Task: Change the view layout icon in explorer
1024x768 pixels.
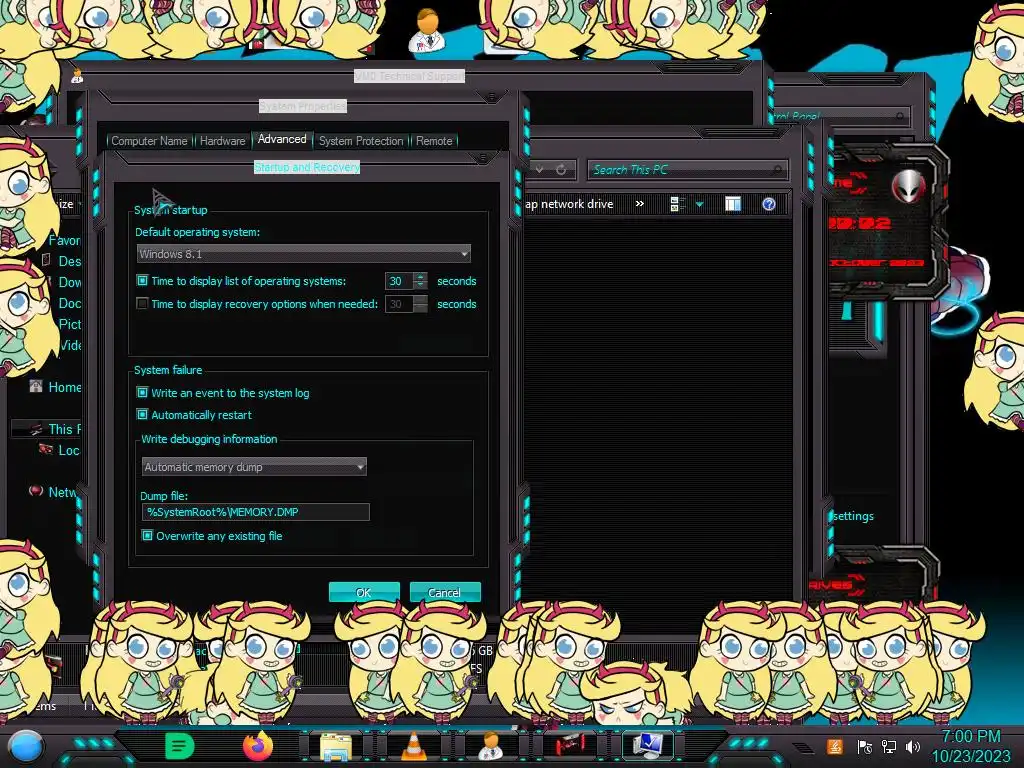Action: (x=677, y=204)
